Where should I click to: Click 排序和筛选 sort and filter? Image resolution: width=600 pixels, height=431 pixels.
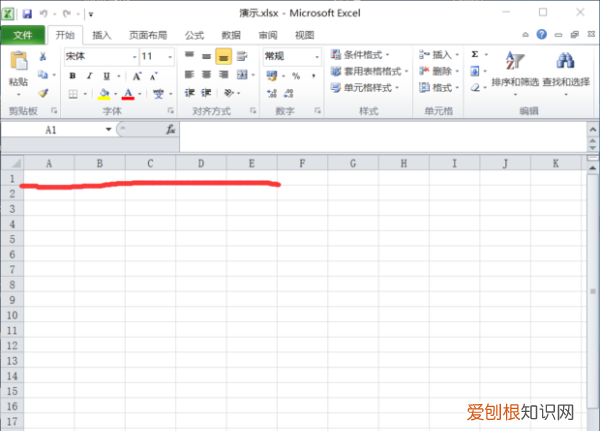(x=515, y=73)
